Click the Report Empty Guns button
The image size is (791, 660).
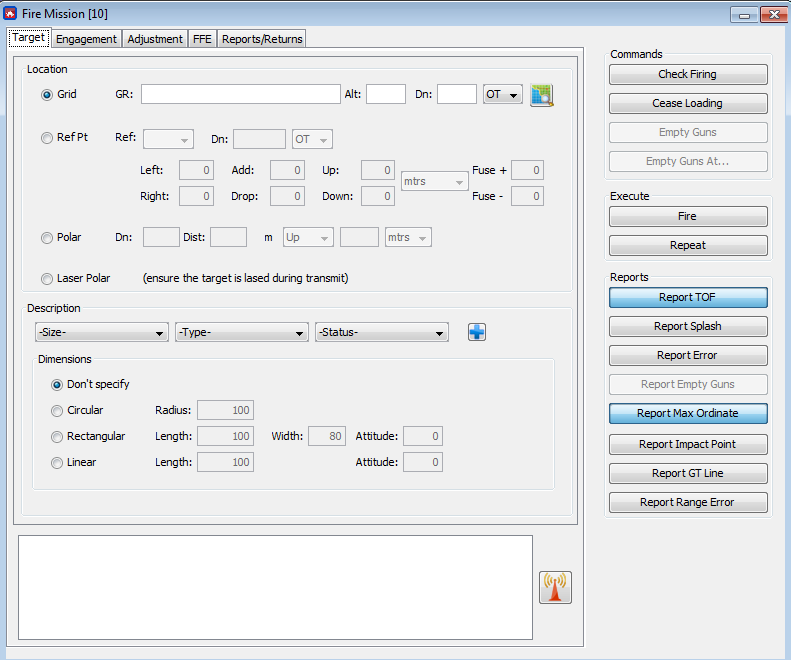click(688, 384)
